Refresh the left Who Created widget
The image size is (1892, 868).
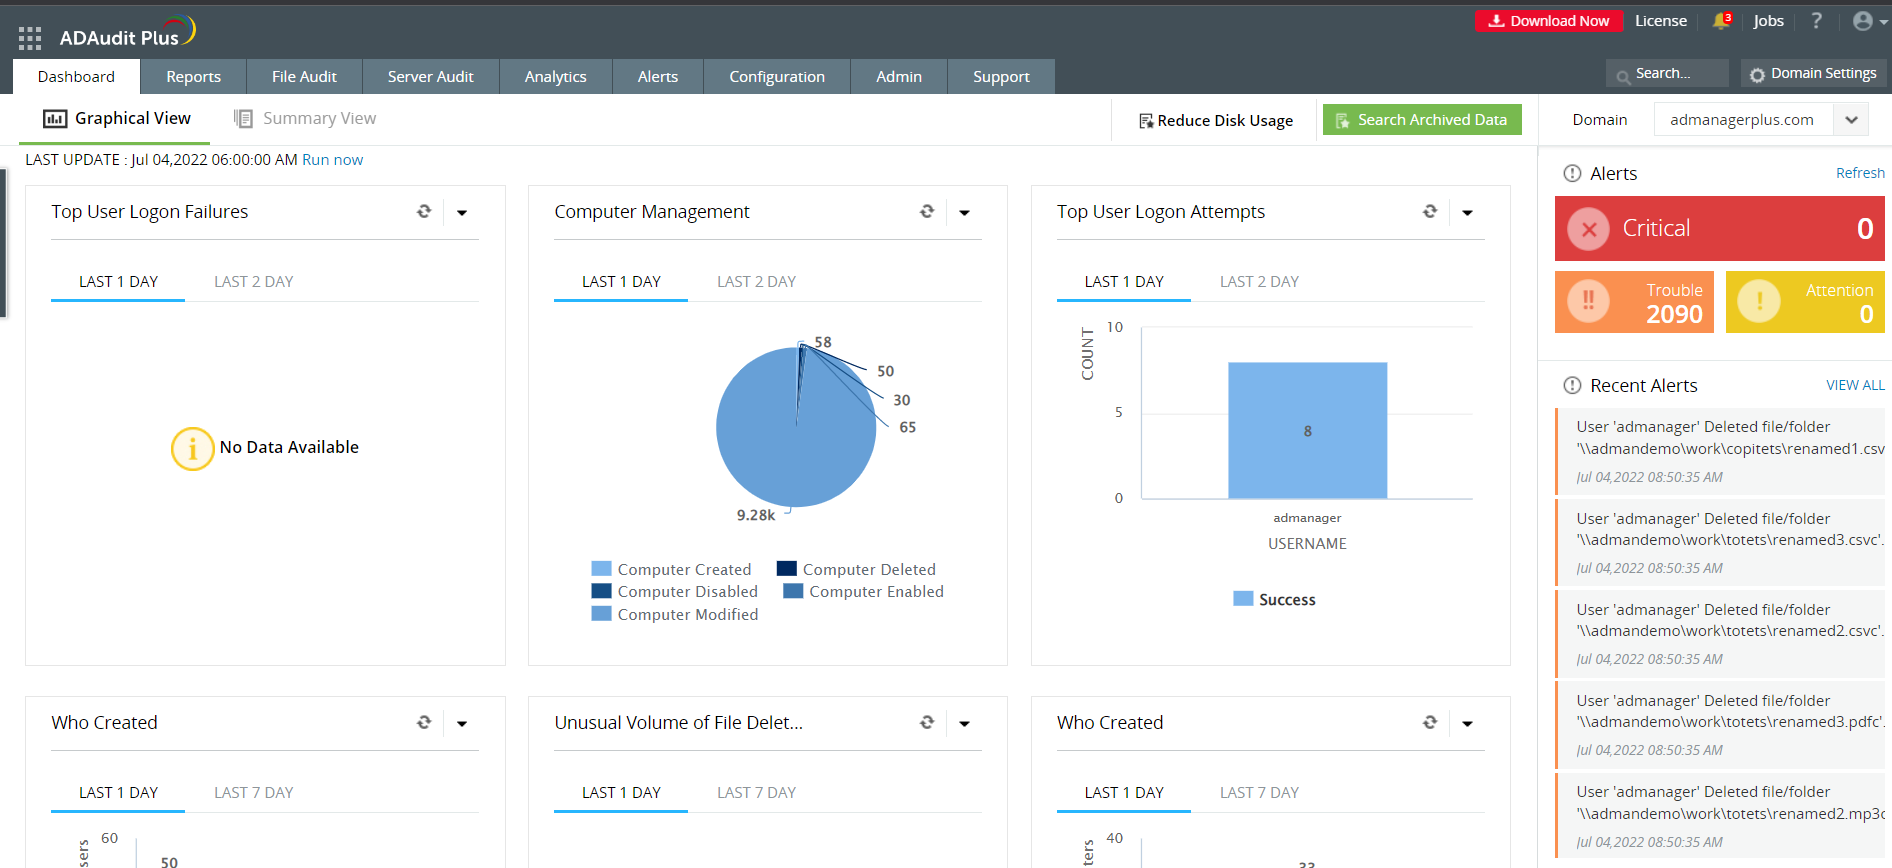(424, 723)
